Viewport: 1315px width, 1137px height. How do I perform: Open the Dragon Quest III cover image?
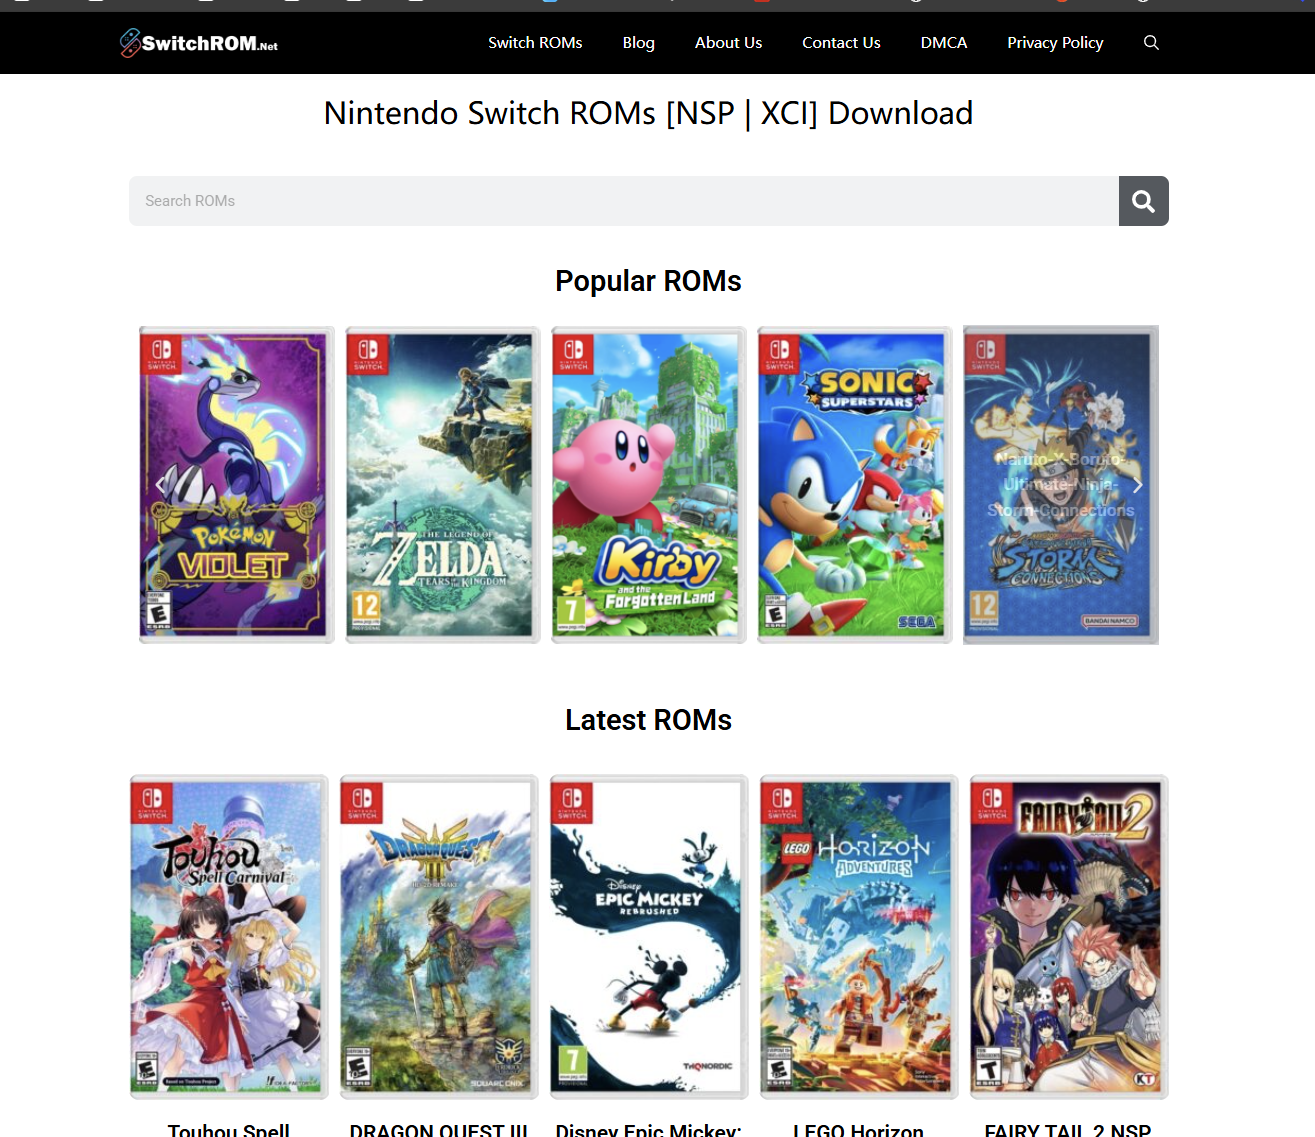[439, 937]
